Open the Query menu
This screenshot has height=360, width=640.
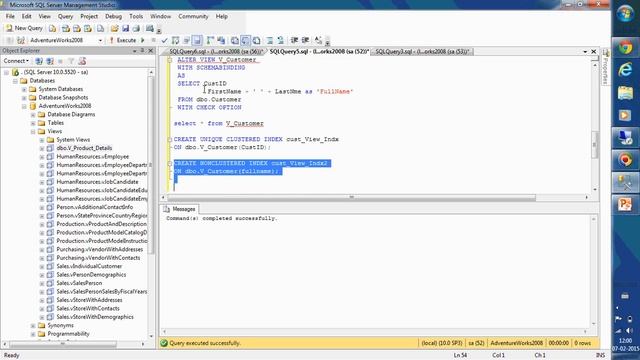pos(65,16)
